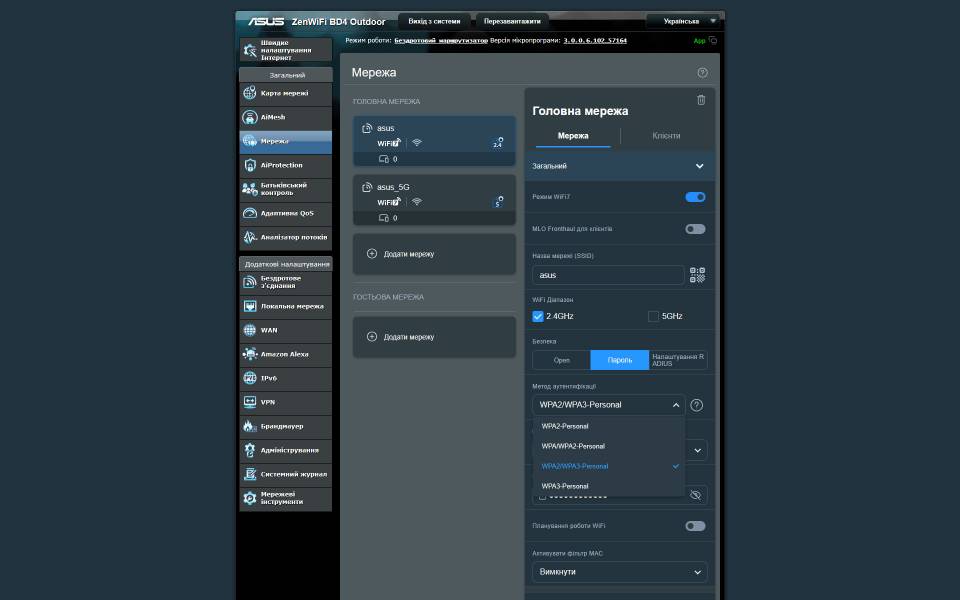Viewport: 960px width, 600px height.
Task: Collapse the Загальний section
Action: (699, 166)
